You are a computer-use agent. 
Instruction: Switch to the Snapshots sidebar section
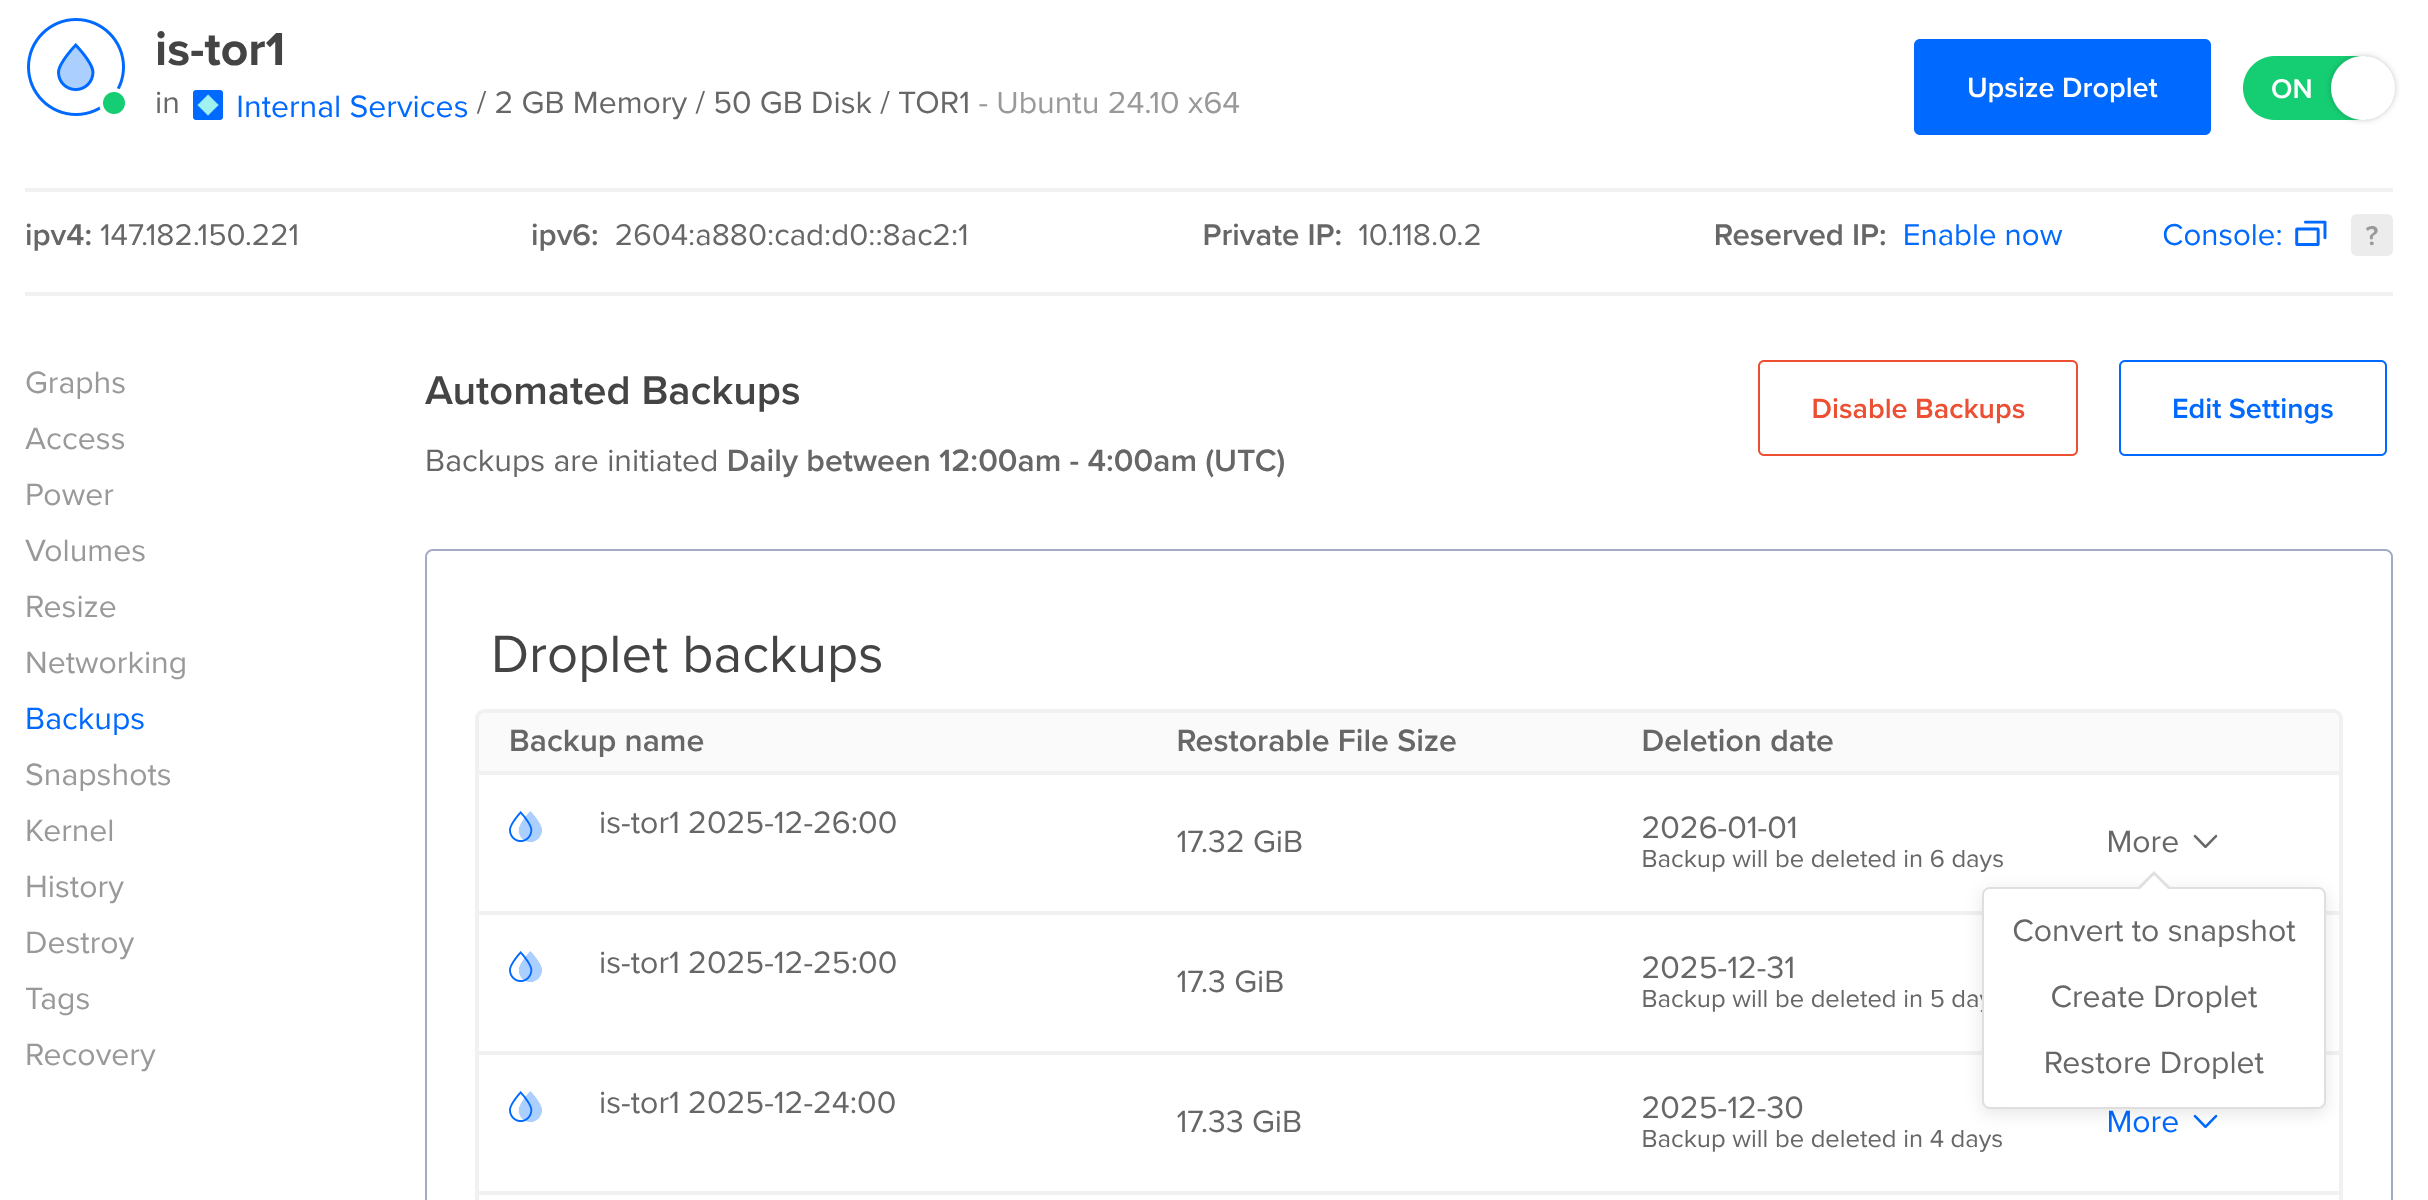click(x=97, y=774)
